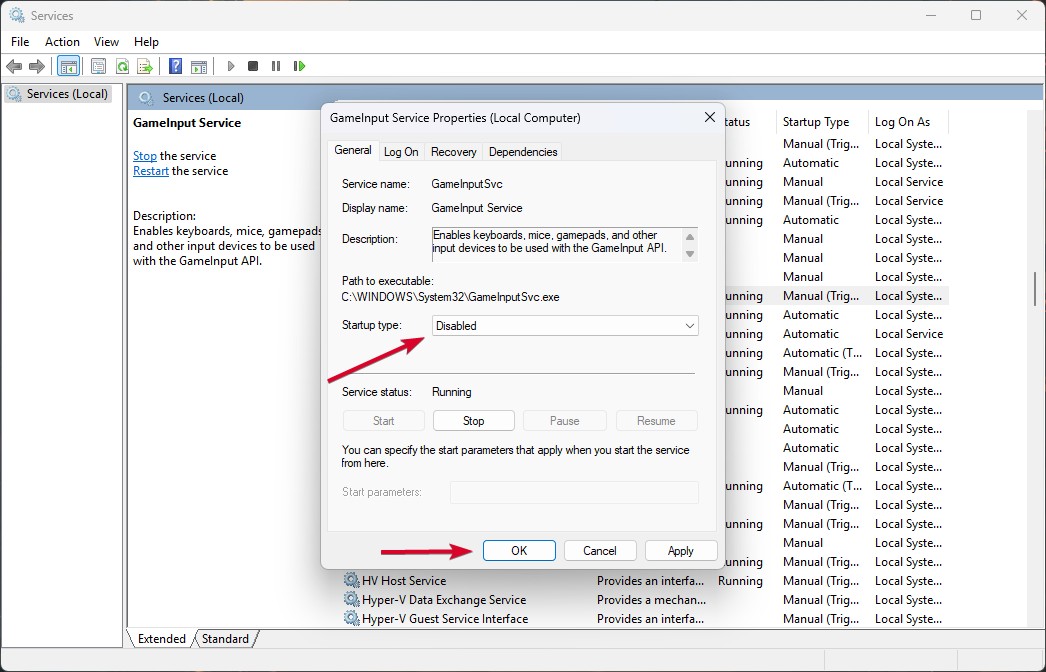Pause the service with the toolbar pause icon

click(276, 66)
